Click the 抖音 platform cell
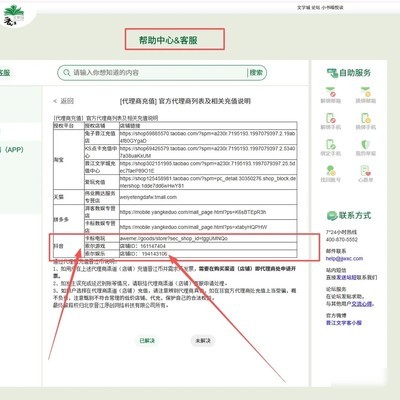Screen dimensions: 400x400 [x=69, y=246]
